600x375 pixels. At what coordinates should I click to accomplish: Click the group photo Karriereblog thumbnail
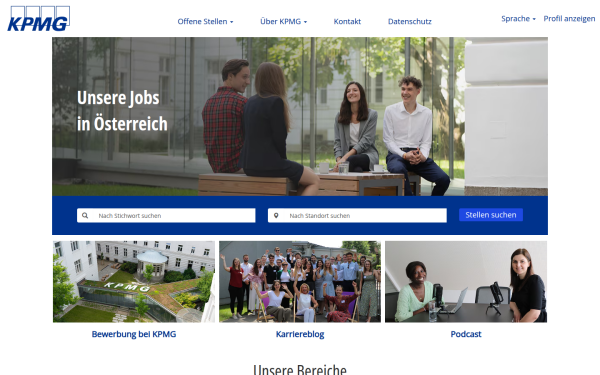coord(300,282)
